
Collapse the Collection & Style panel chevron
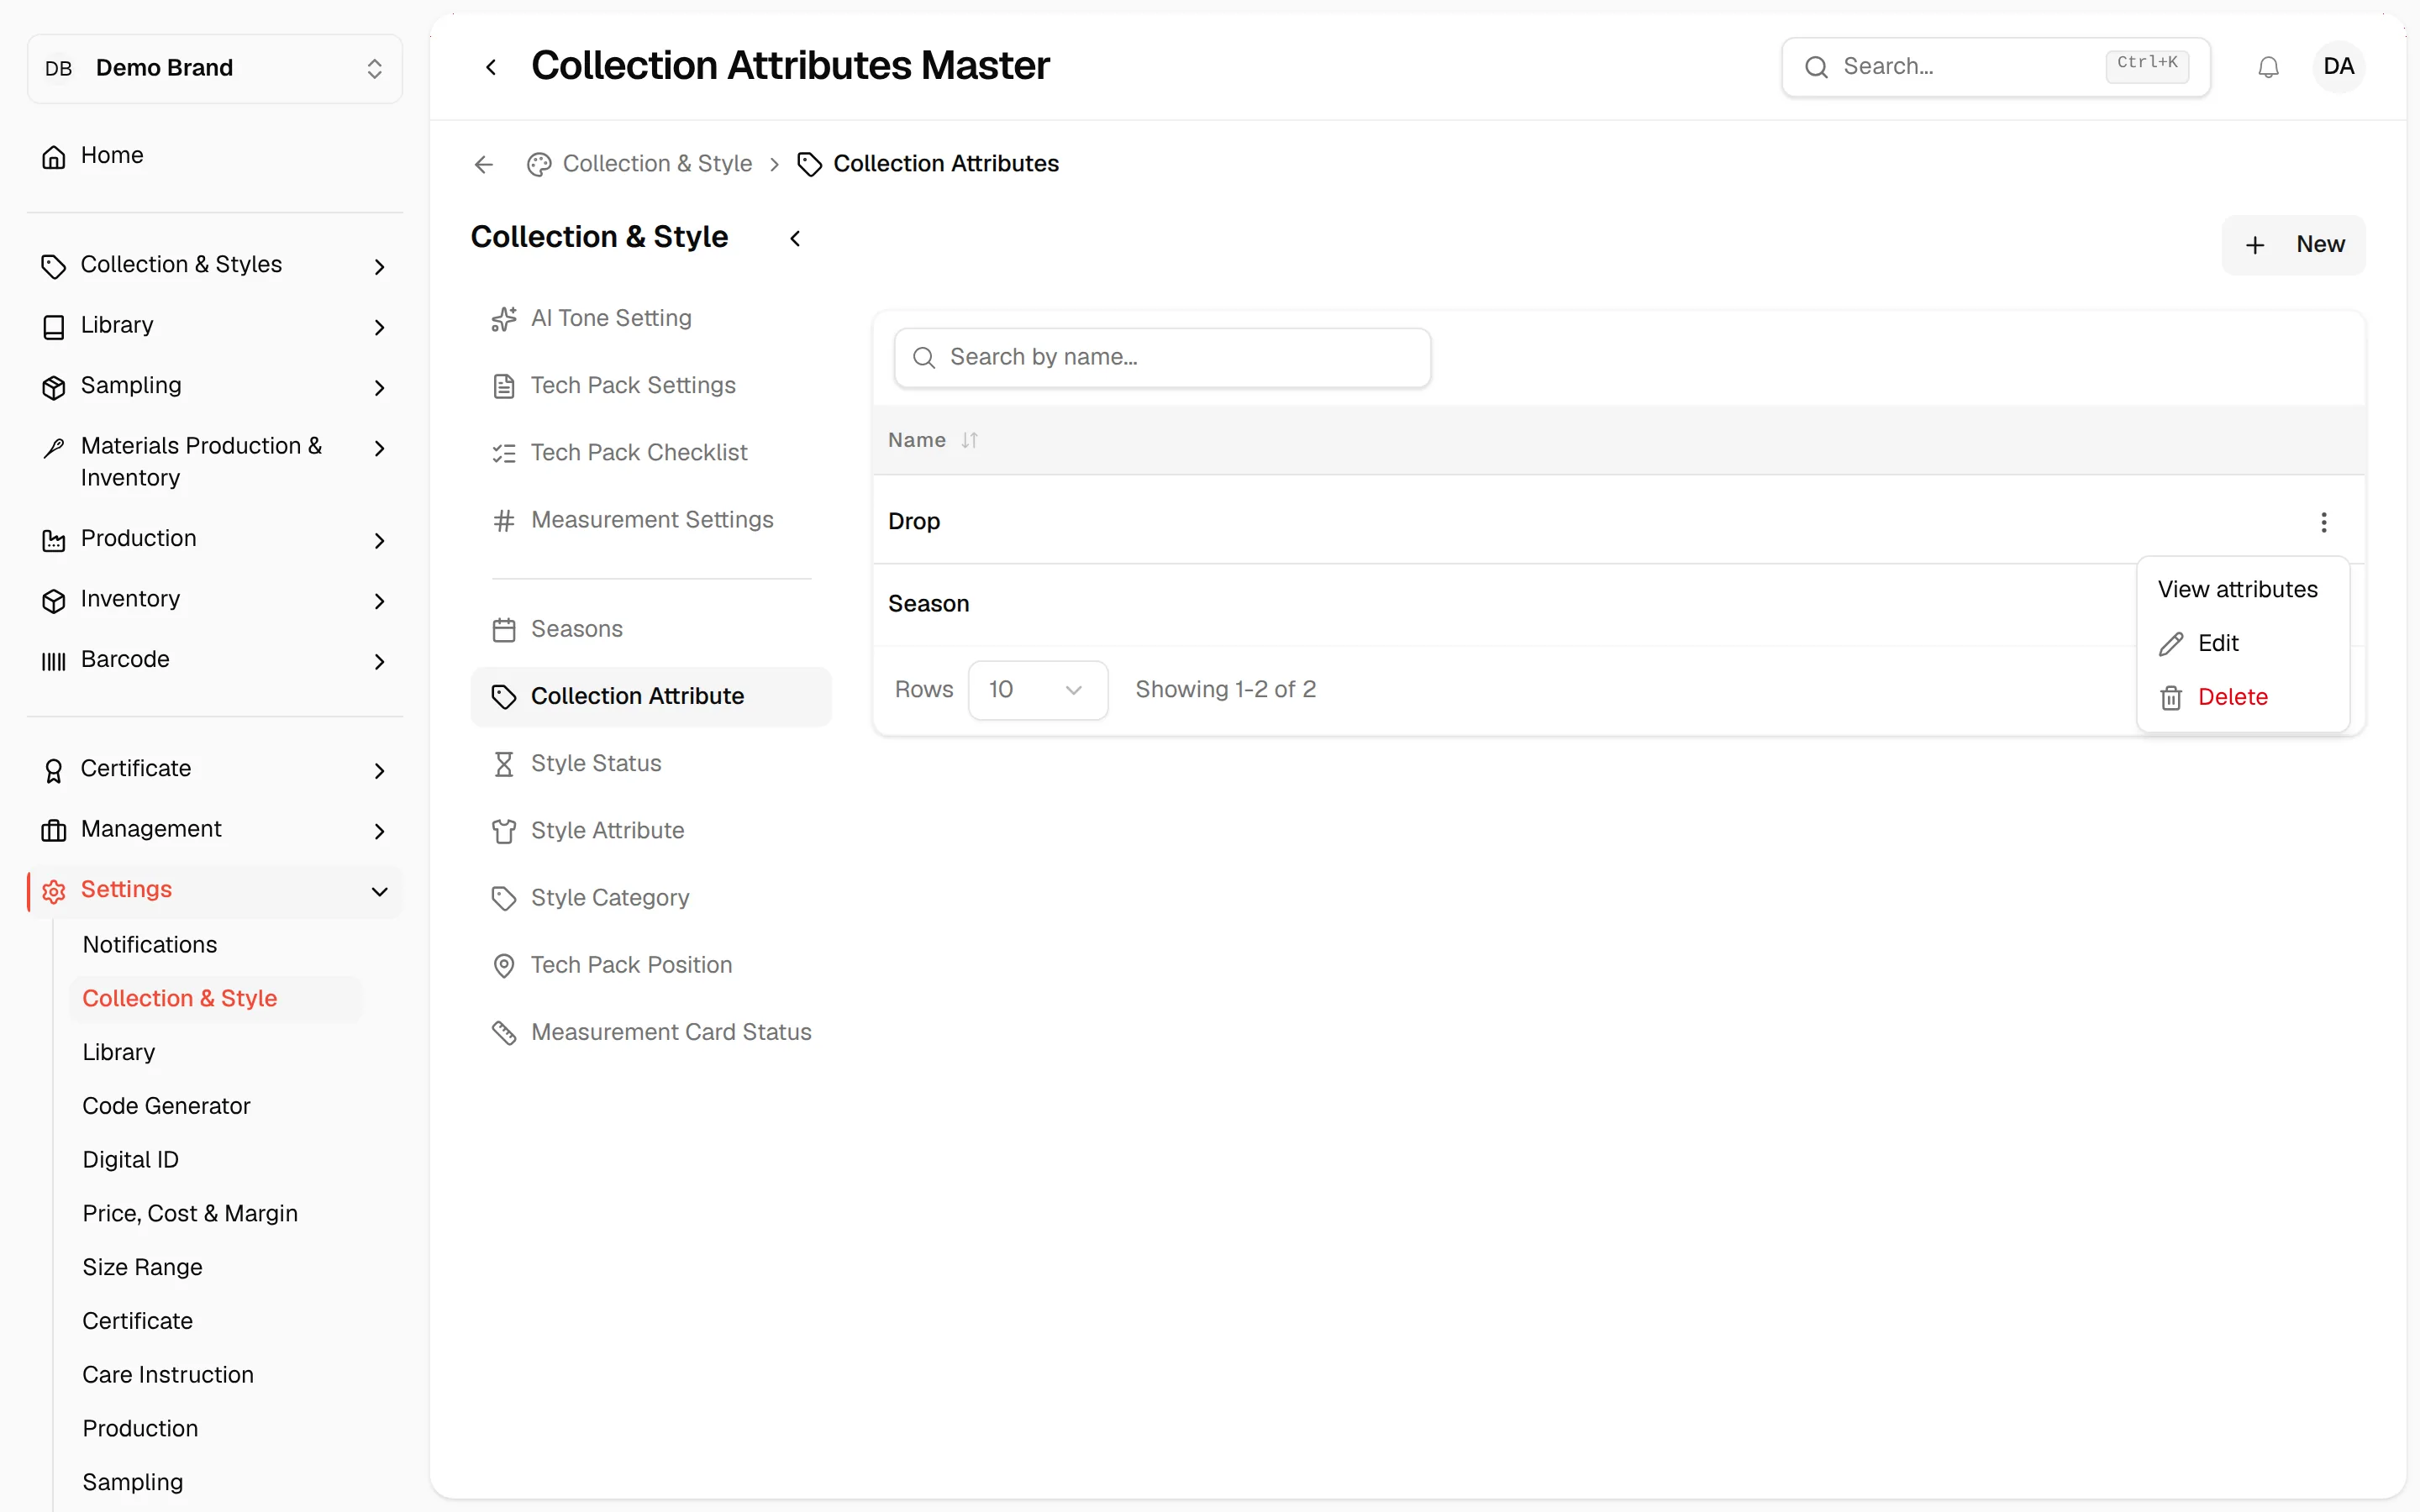click(795, 238)
